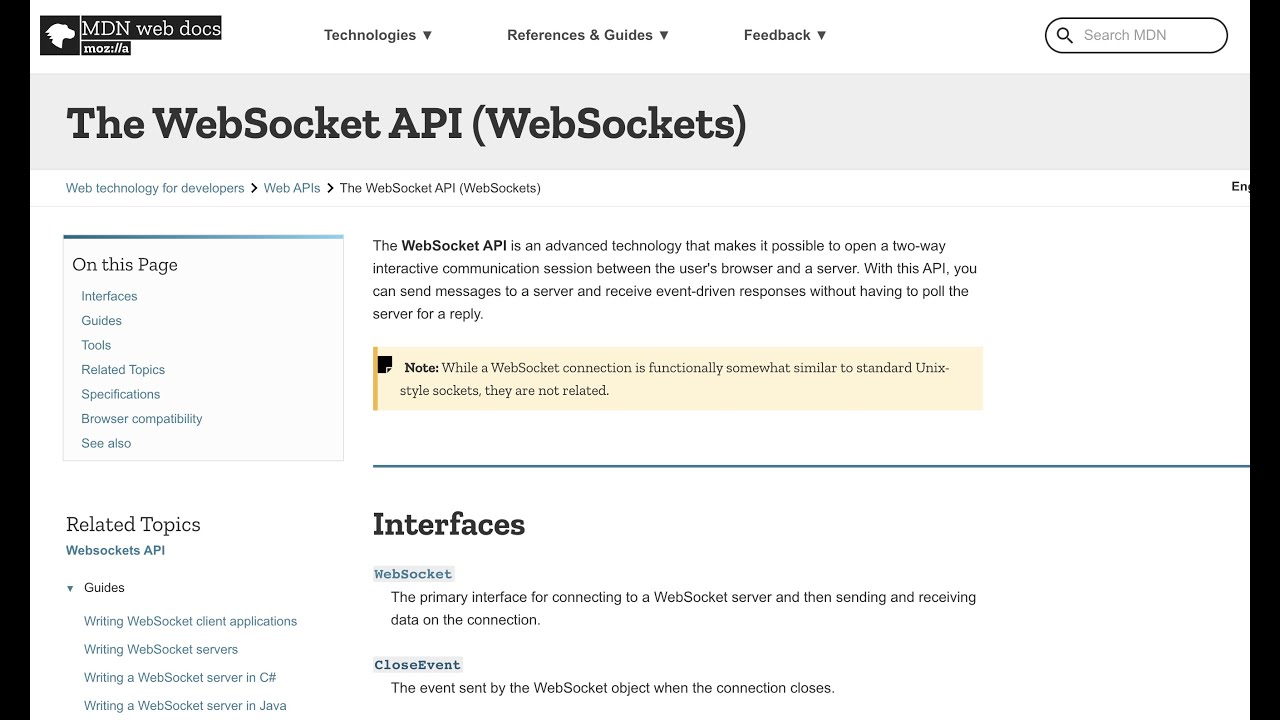Open the CloseEvent interface link

point(417,665)
